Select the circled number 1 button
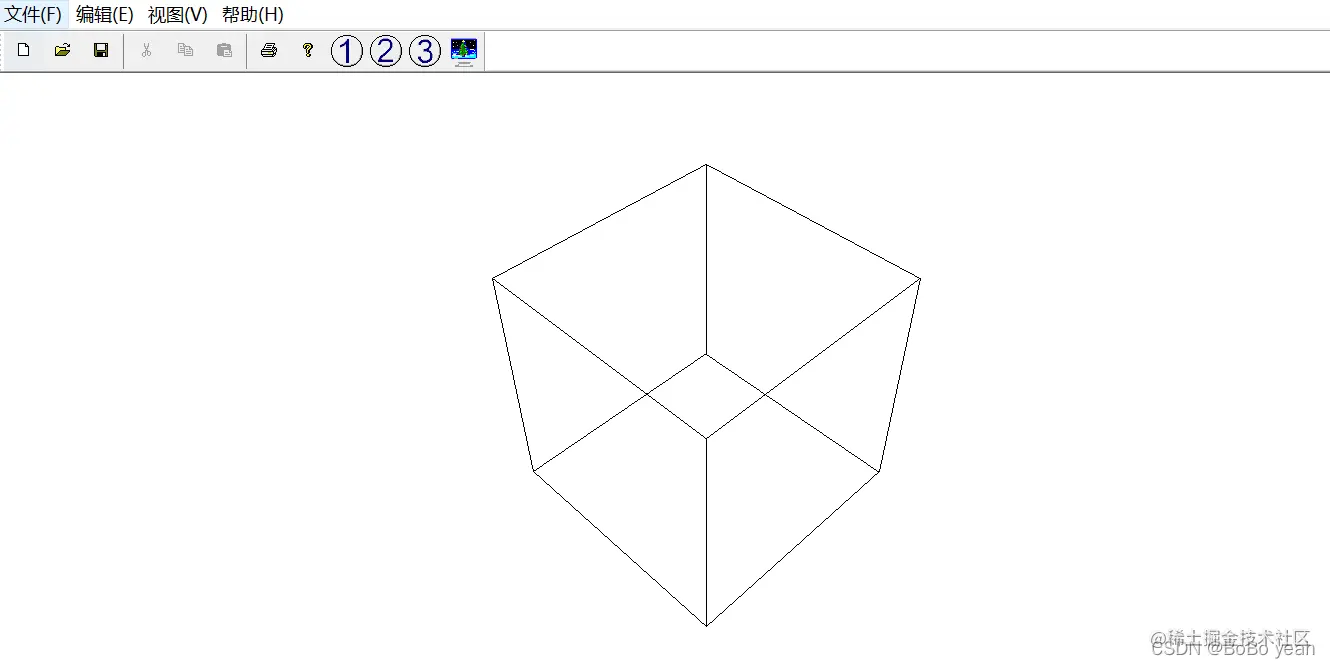Screen dimensions: 1330x668 (347, 51)
